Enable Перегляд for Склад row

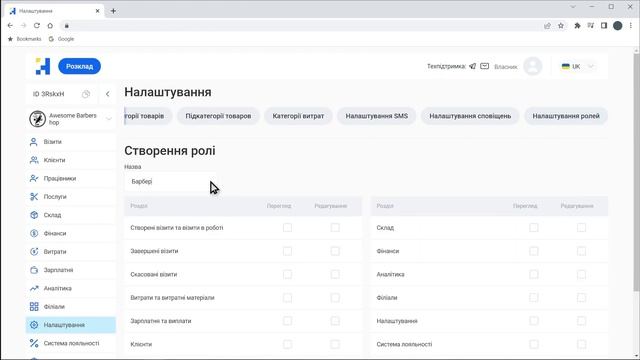point(533,228)
